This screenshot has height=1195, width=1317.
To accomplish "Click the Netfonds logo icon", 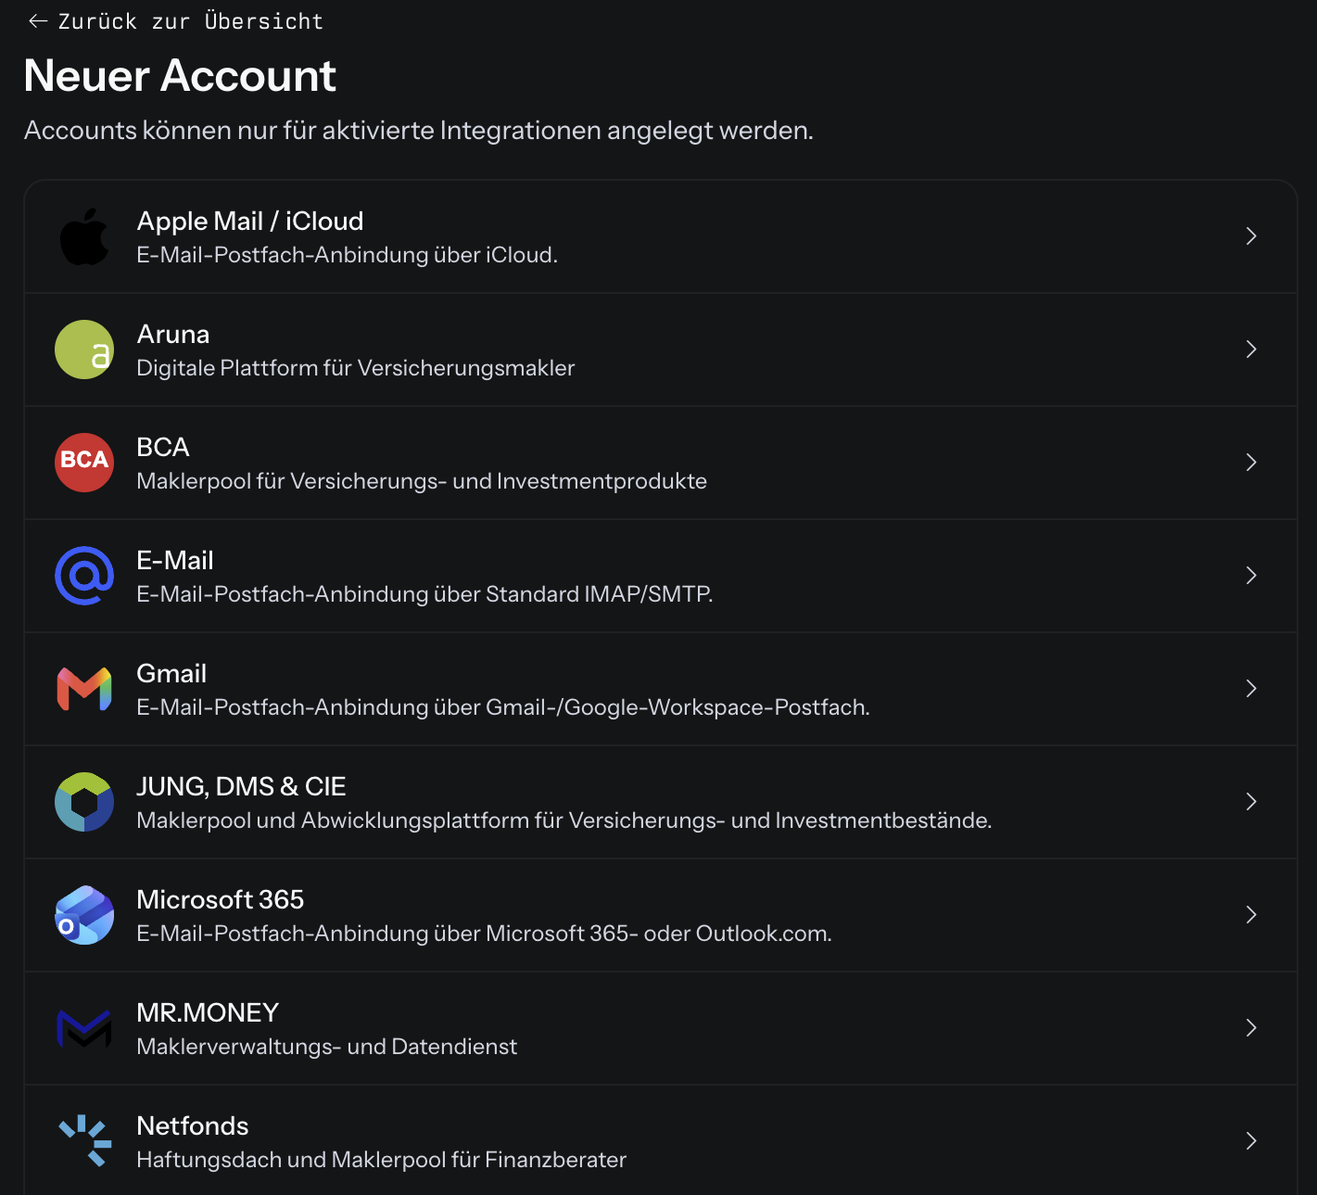I will (x=85, y=1141).
